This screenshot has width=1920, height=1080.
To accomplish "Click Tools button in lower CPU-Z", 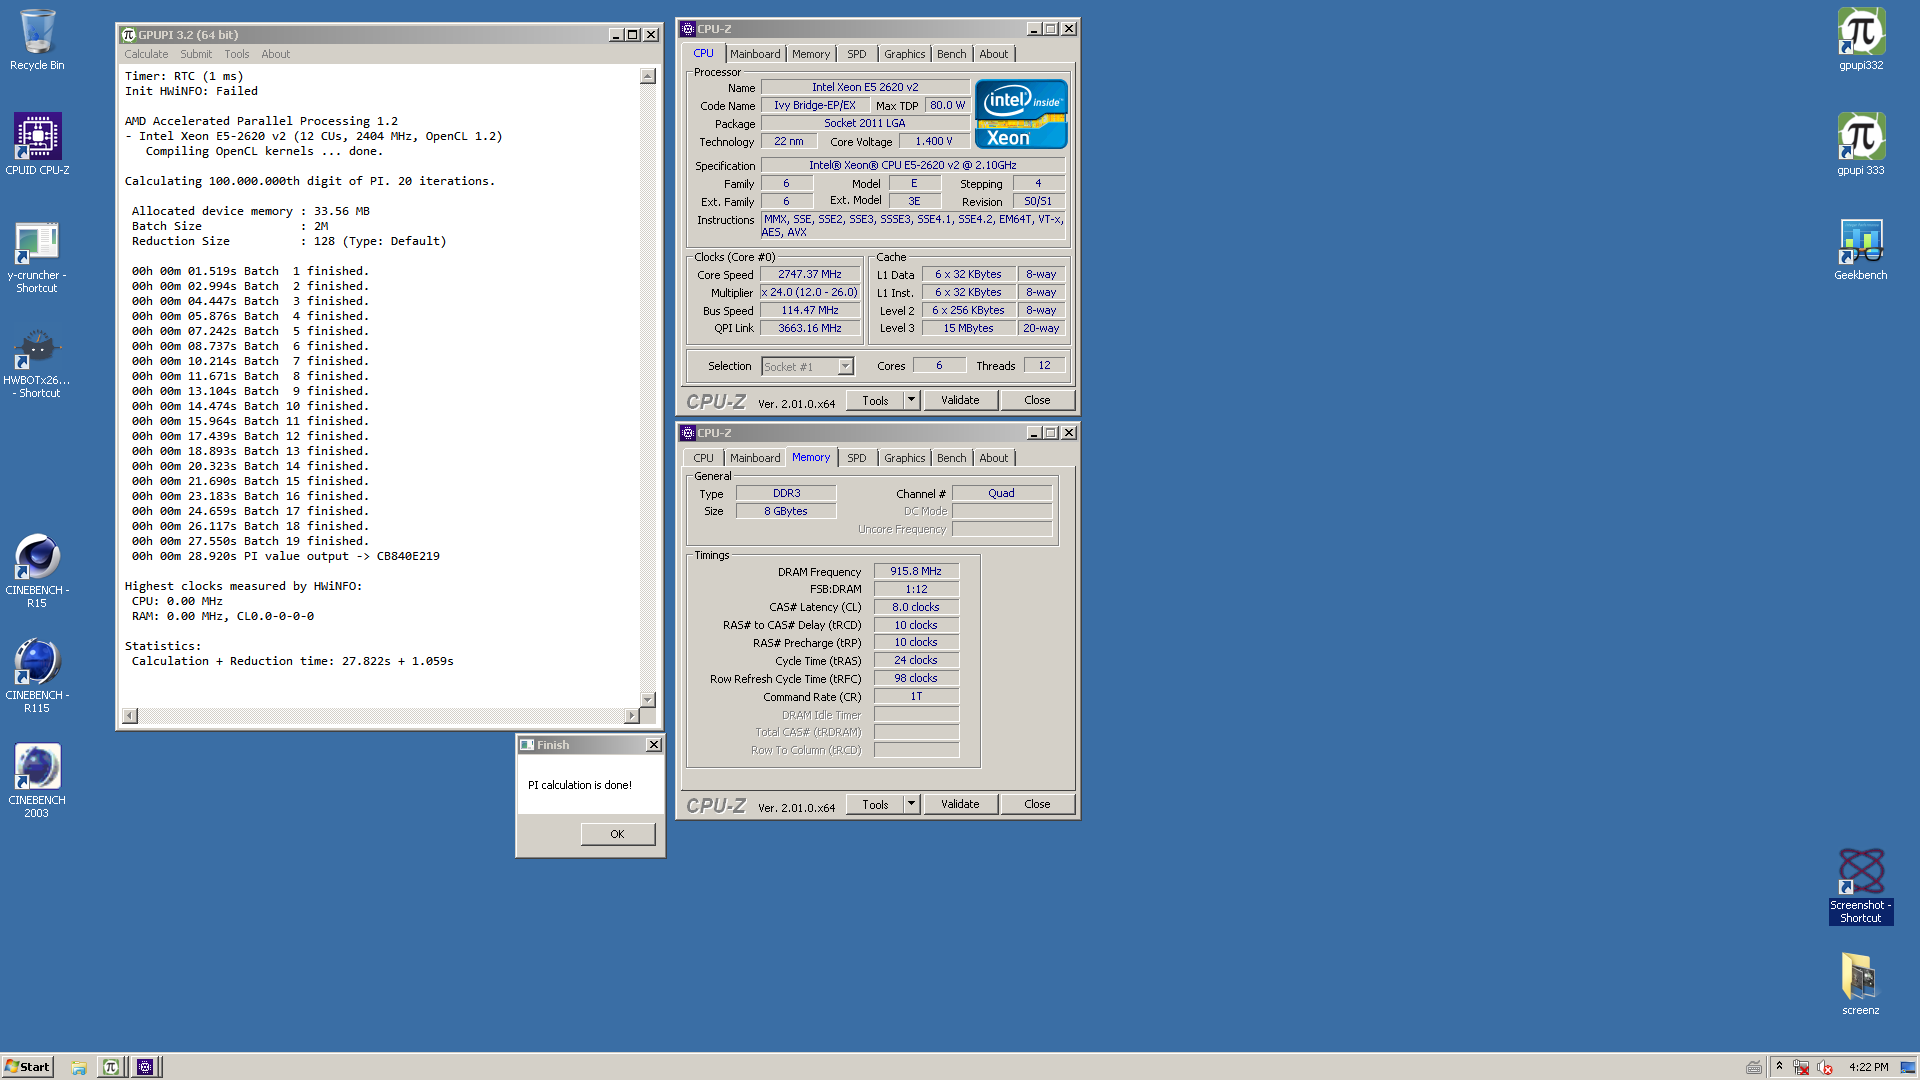I will coord(875,804).
